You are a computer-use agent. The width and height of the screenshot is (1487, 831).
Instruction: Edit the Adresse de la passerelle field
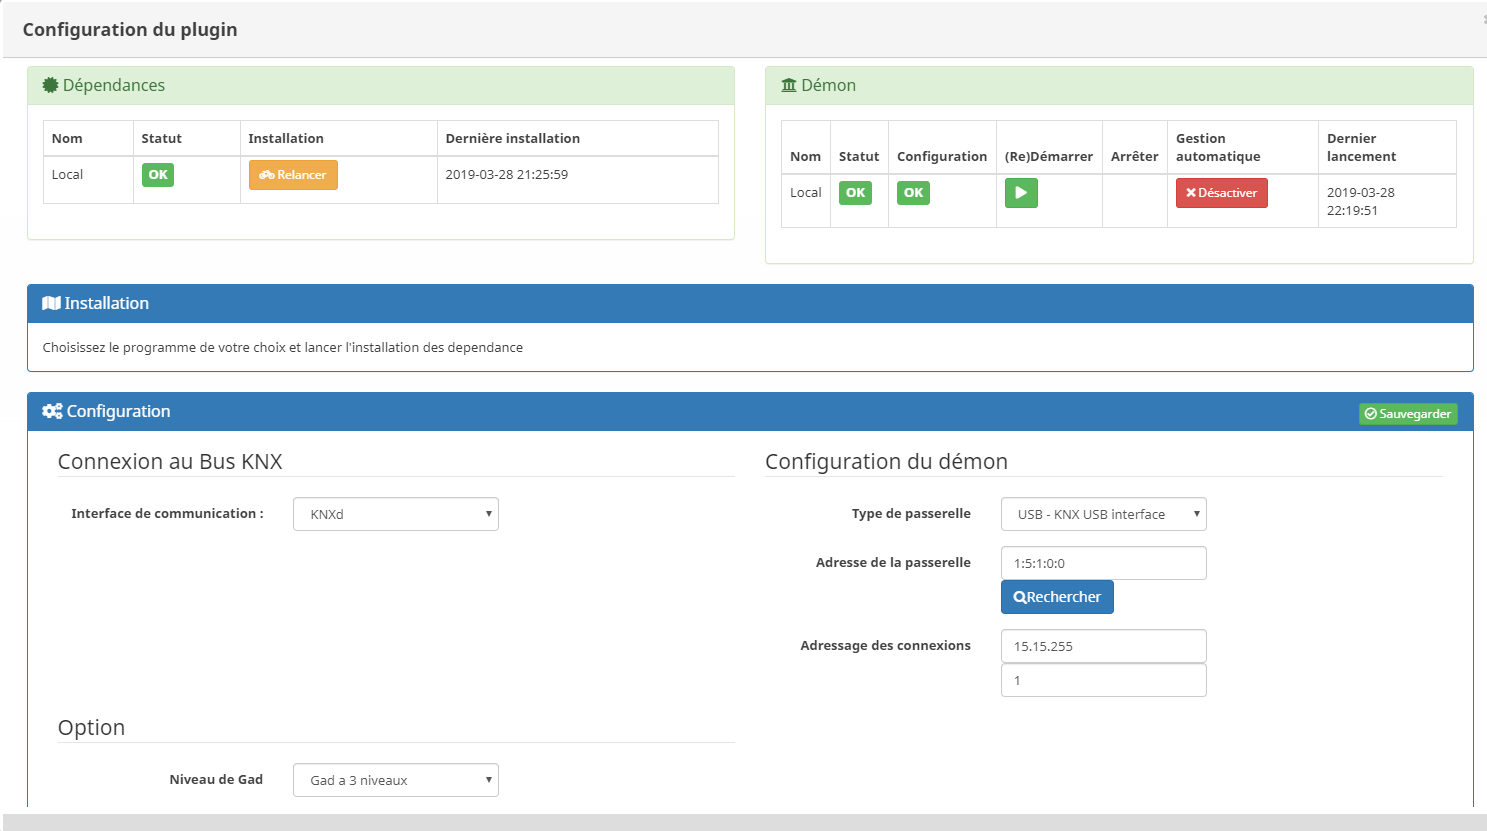(1104, 563)
